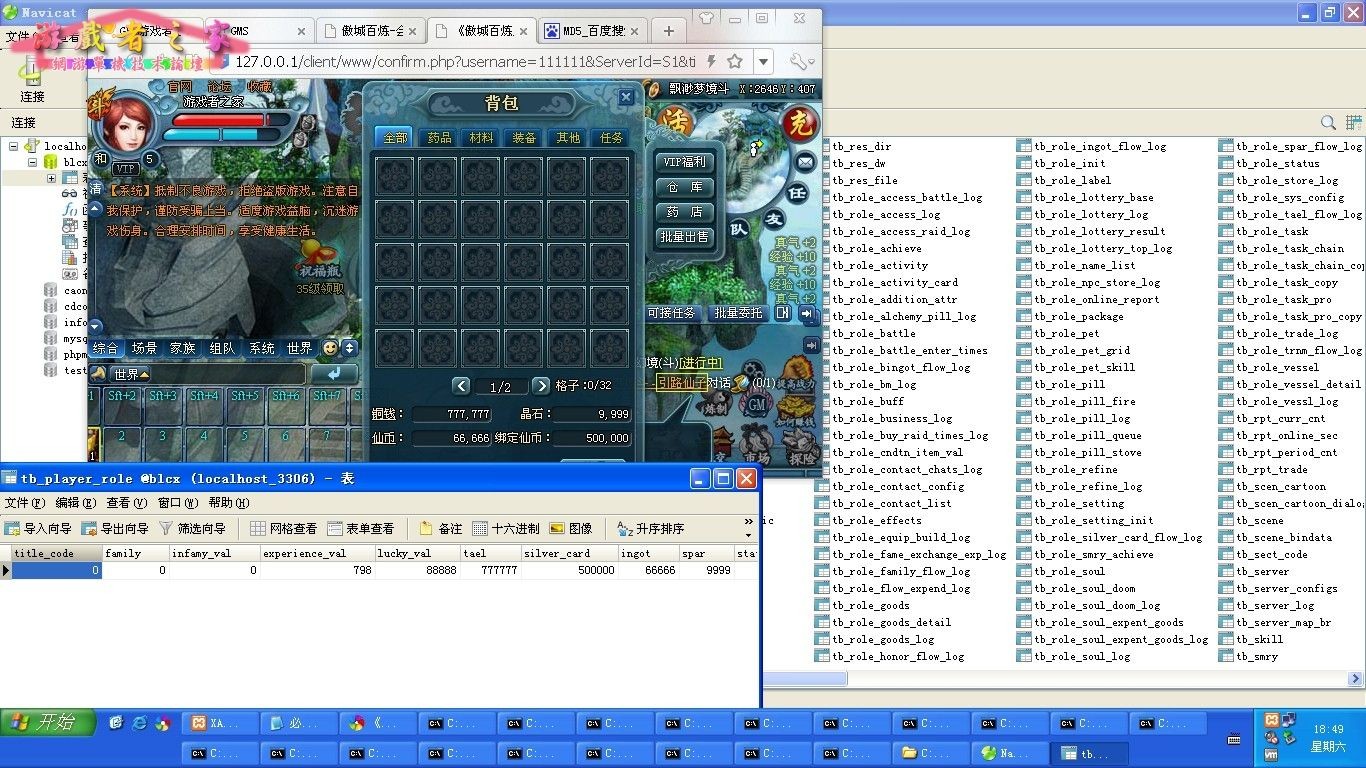Close the 背包 backpack panel
Viewport: 1366px width, 768px height.
coord(626,97)
